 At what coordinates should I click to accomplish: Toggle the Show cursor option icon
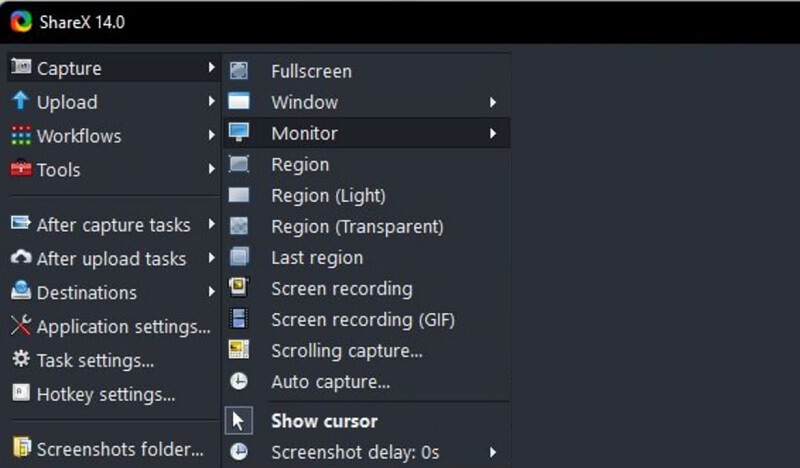[x=239, y=421]
